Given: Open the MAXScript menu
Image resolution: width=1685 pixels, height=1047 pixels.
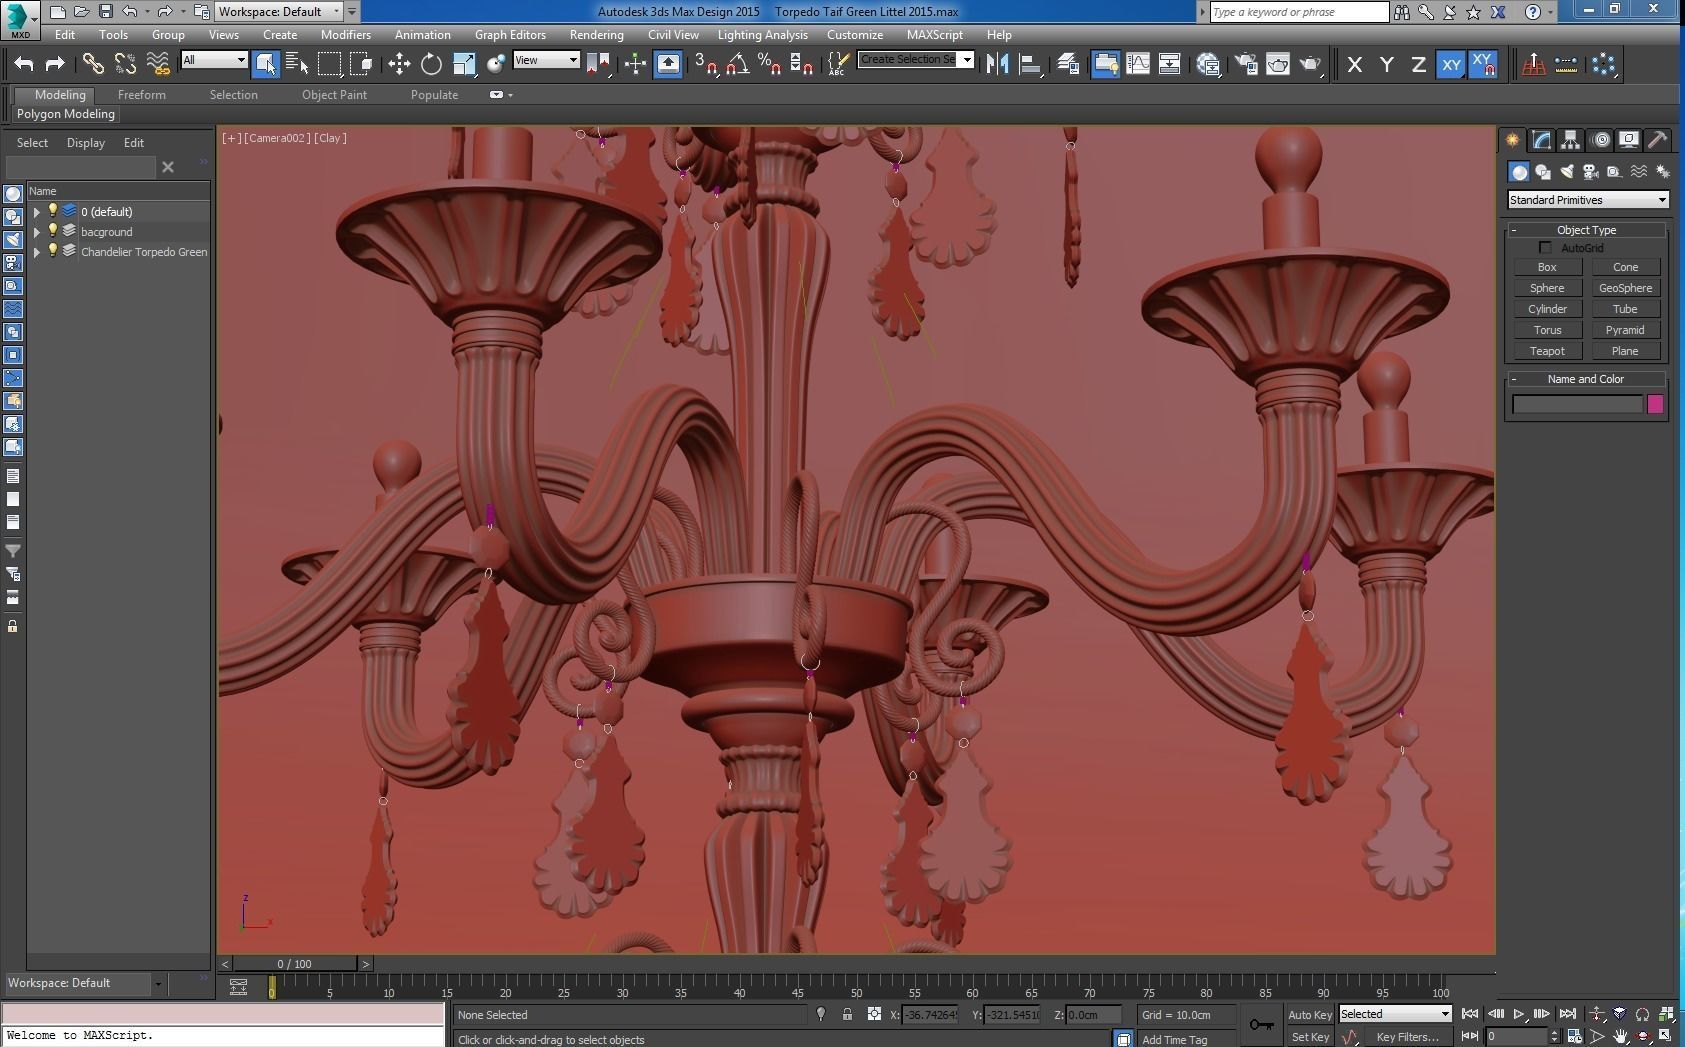Looking at the screenshot, I should coord(935,34).
